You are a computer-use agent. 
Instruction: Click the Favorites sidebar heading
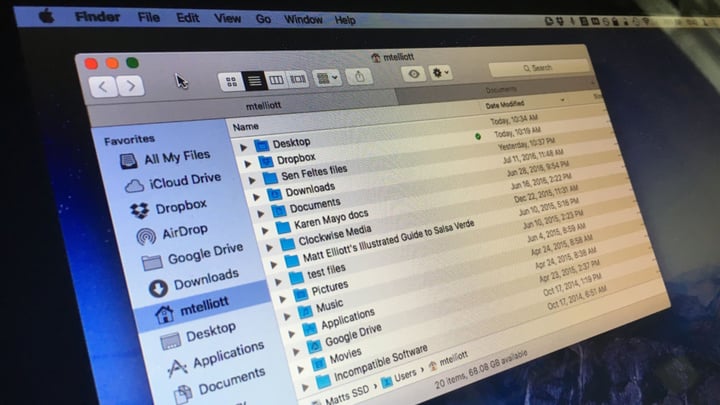129,140
